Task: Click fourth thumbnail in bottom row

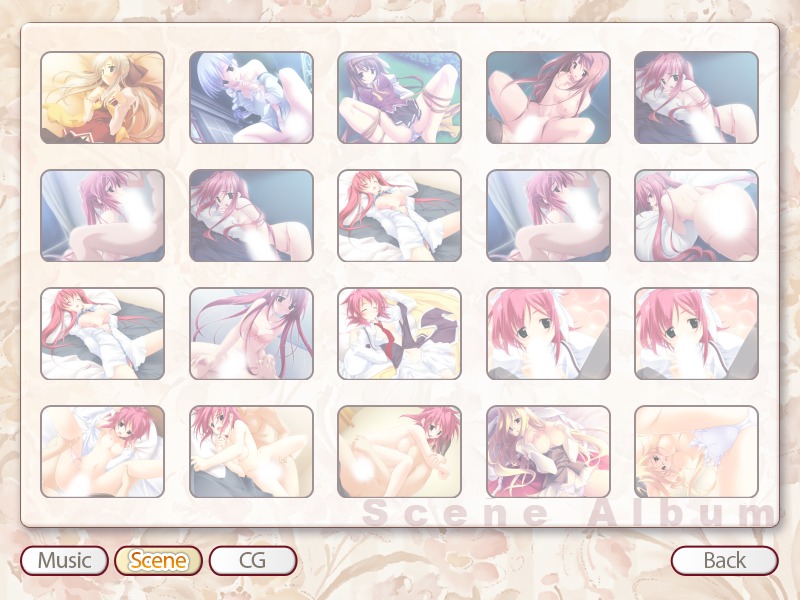Action: (548, 452)
